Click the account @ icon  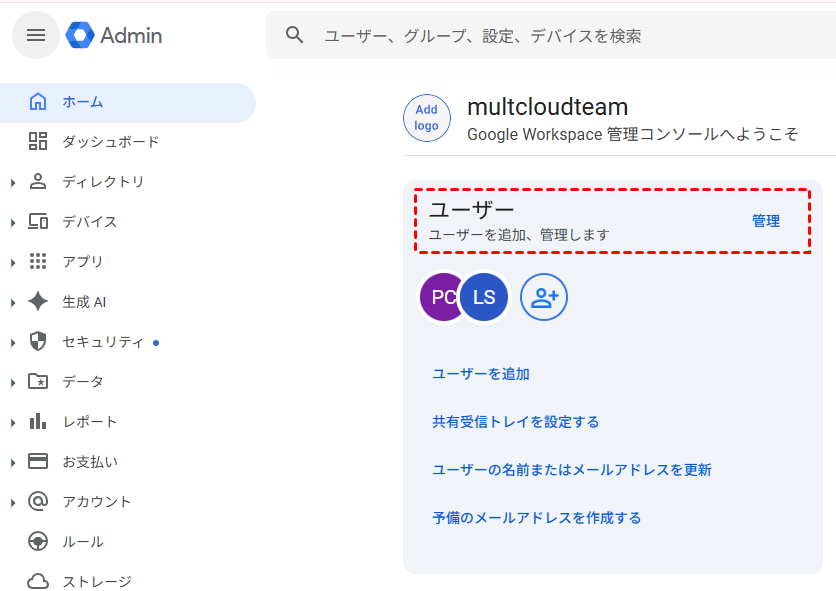(x=38, y=501)
